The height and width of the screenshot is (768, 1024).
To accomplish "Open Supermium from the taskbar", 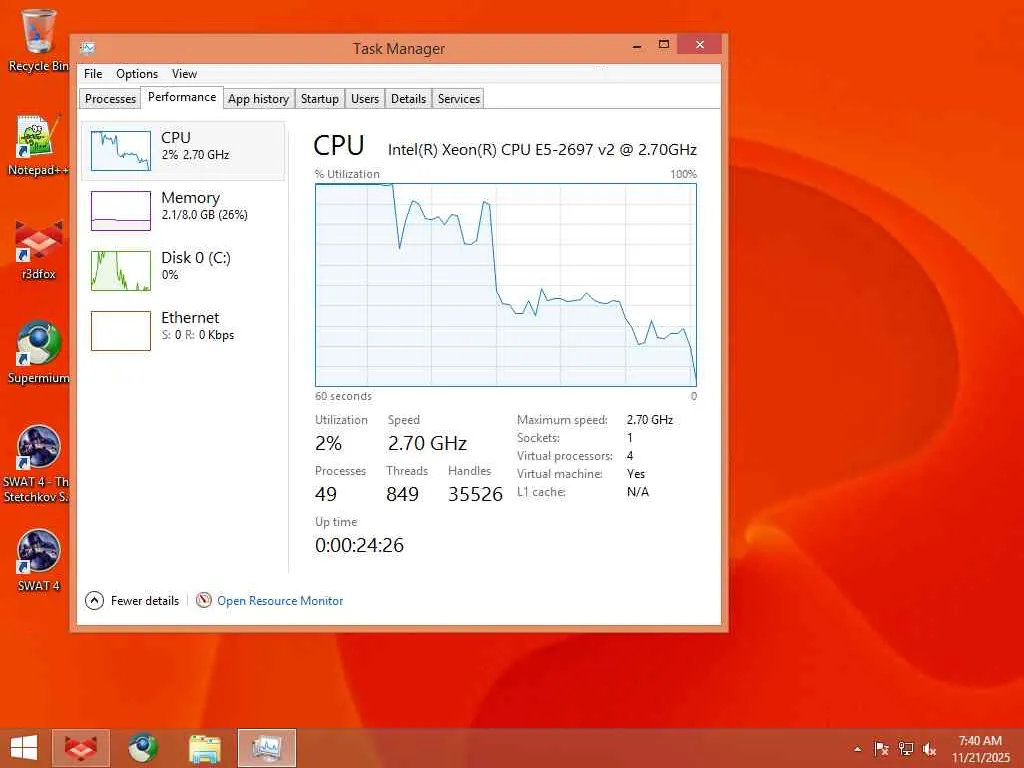I will click(x=142, y=748).
